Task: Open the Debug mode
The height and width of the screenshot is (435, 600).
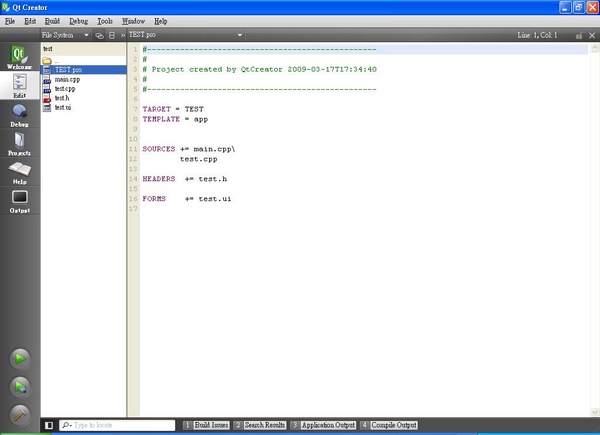Action: click(x=19, y=115)
